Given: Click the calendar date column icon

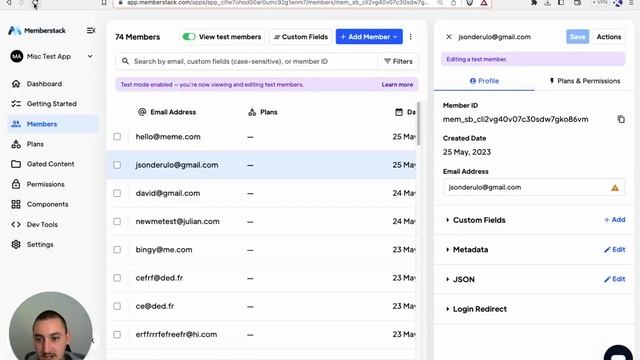Looking at the screenshot, I should pyautogui.click(x=399, y=112).
